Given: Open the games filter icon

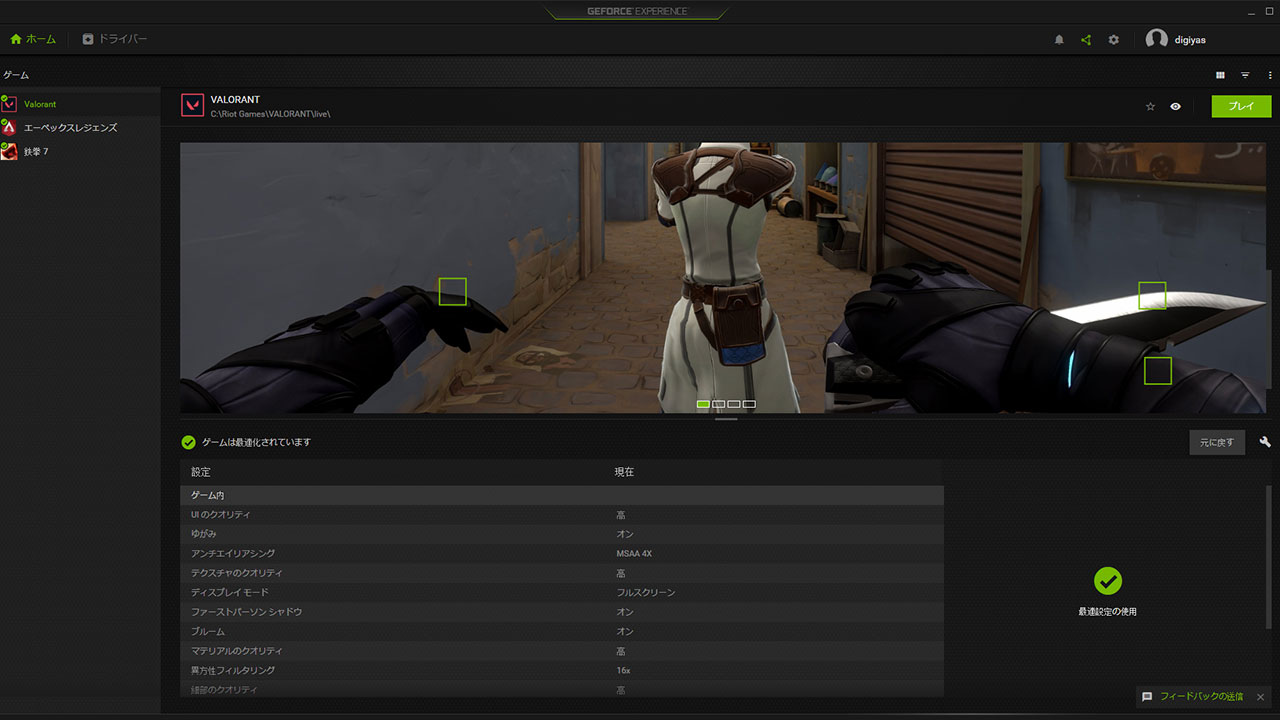Looking at the screenshot, I should [x=1245, y=75].
